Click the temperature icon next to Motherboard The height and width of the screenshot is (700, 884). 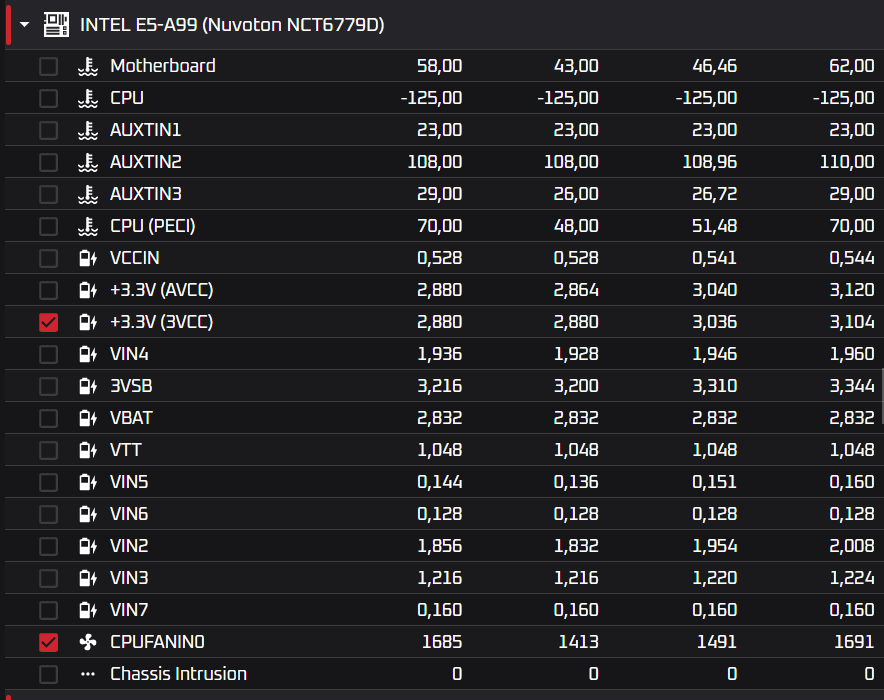(88, 66)
